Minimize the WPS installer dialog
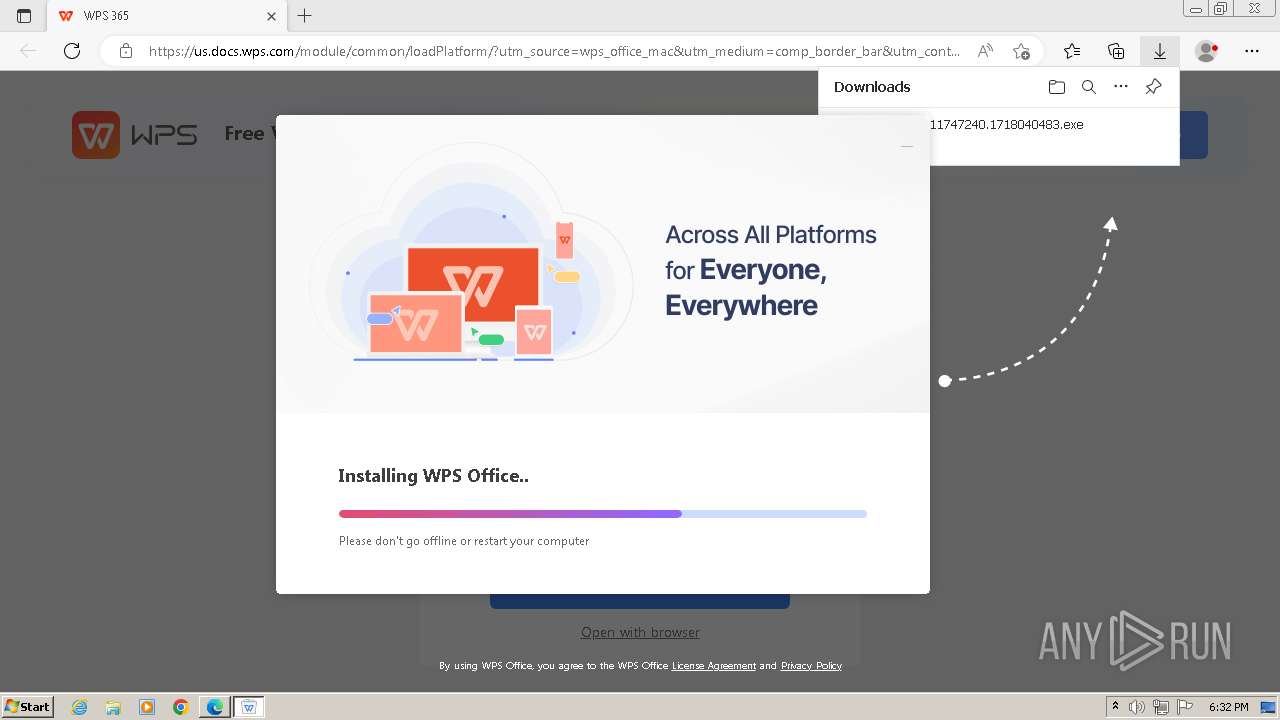Viewport: 1280px width, 720px height. tap(907, 146)
